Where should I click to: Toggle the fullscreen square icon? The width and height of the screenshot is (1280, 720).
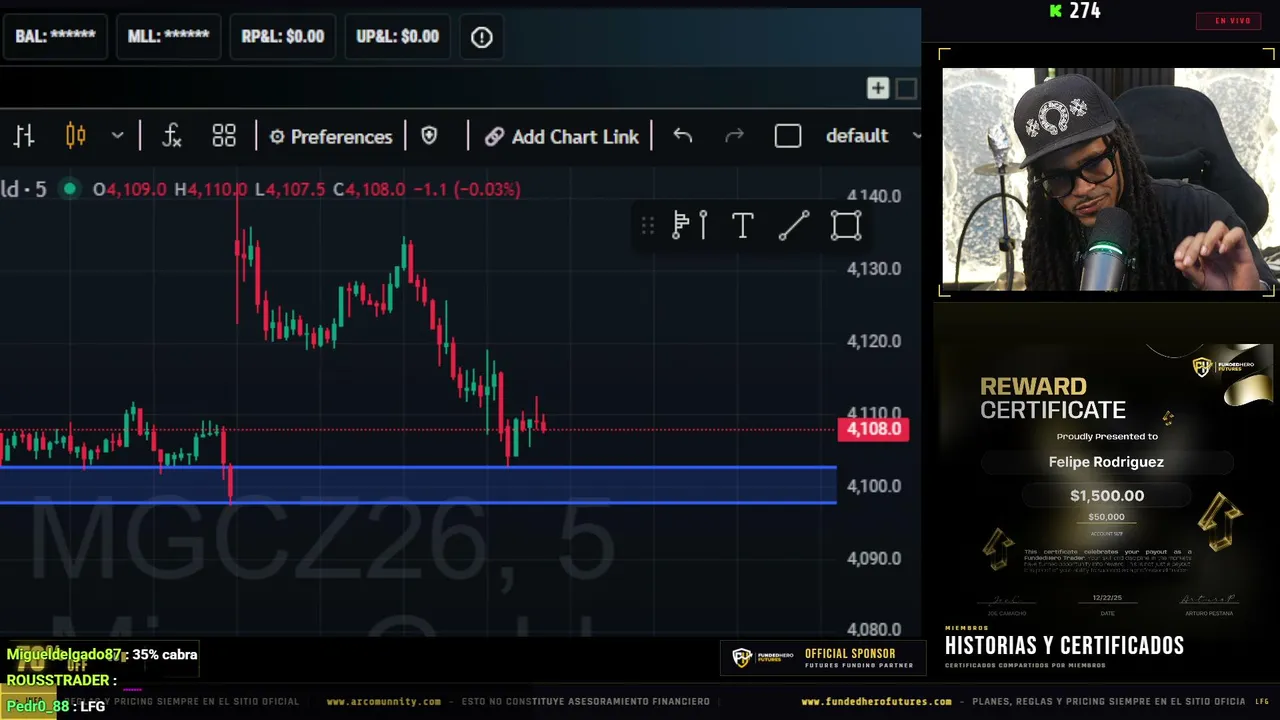[x=788, y=136]
